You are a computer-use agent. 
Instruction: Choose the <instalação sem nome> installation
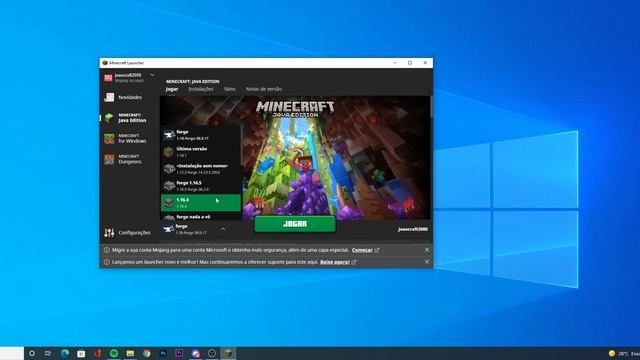pyautogui.click(x=201, y=169)
